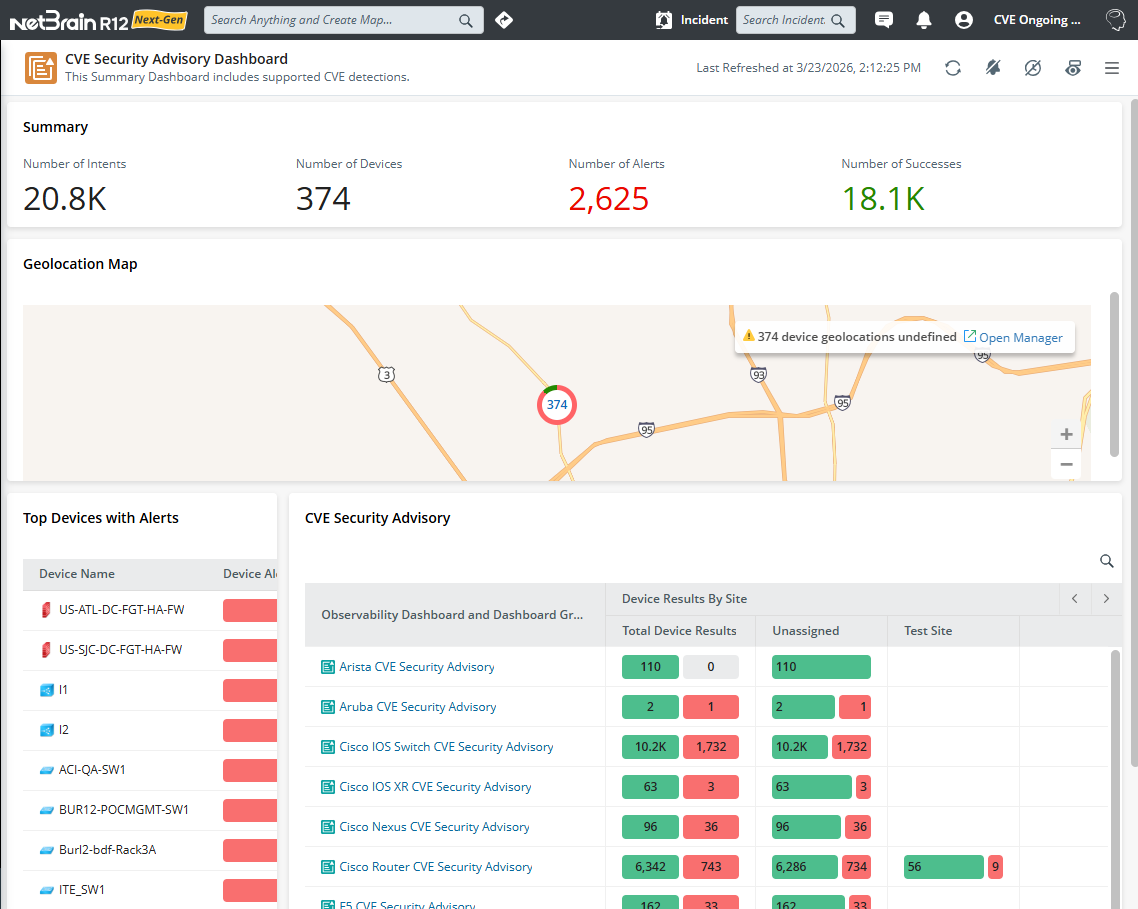Click the 2,625 alerts count
The width and height of the screenshot is (1138, 909).
[x=608, y=199]
